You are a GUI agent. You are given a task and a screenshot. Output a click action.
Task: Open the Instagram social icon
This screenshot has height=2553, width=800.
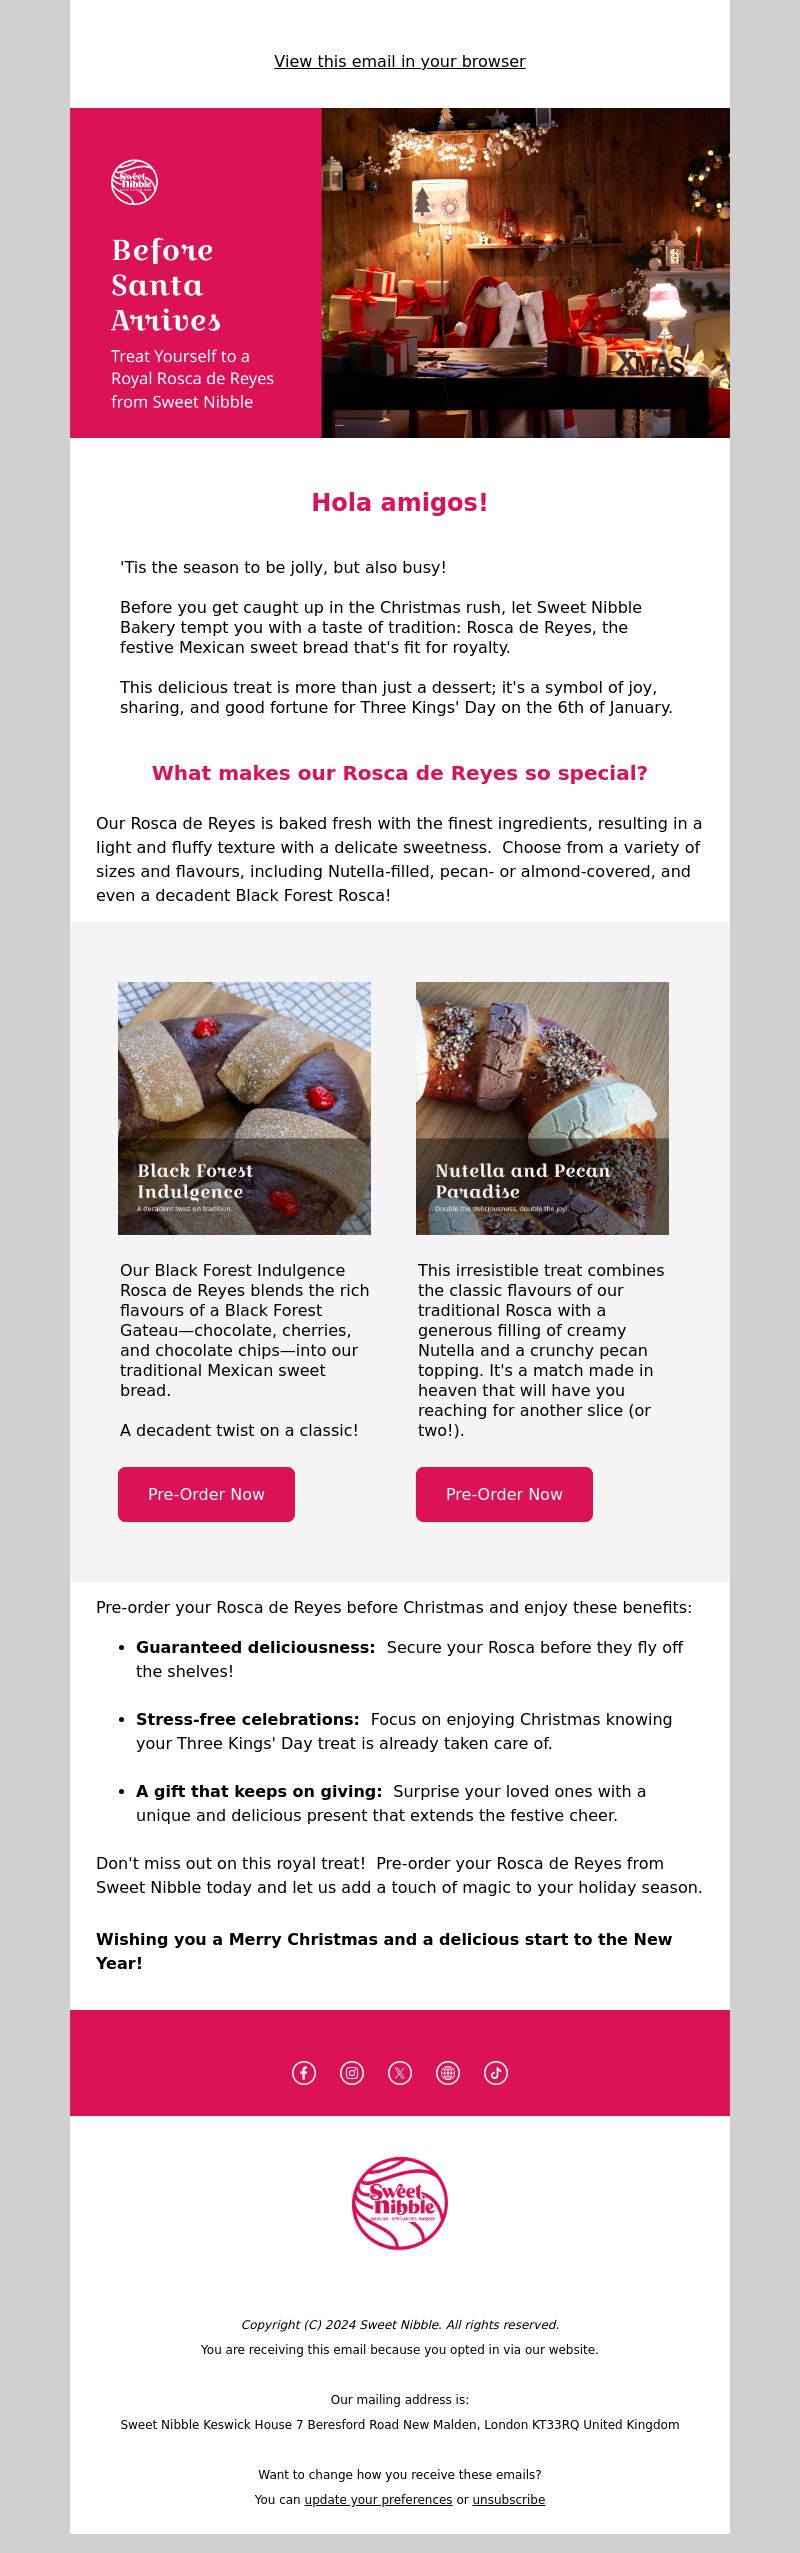click(x=352, y=2073)
